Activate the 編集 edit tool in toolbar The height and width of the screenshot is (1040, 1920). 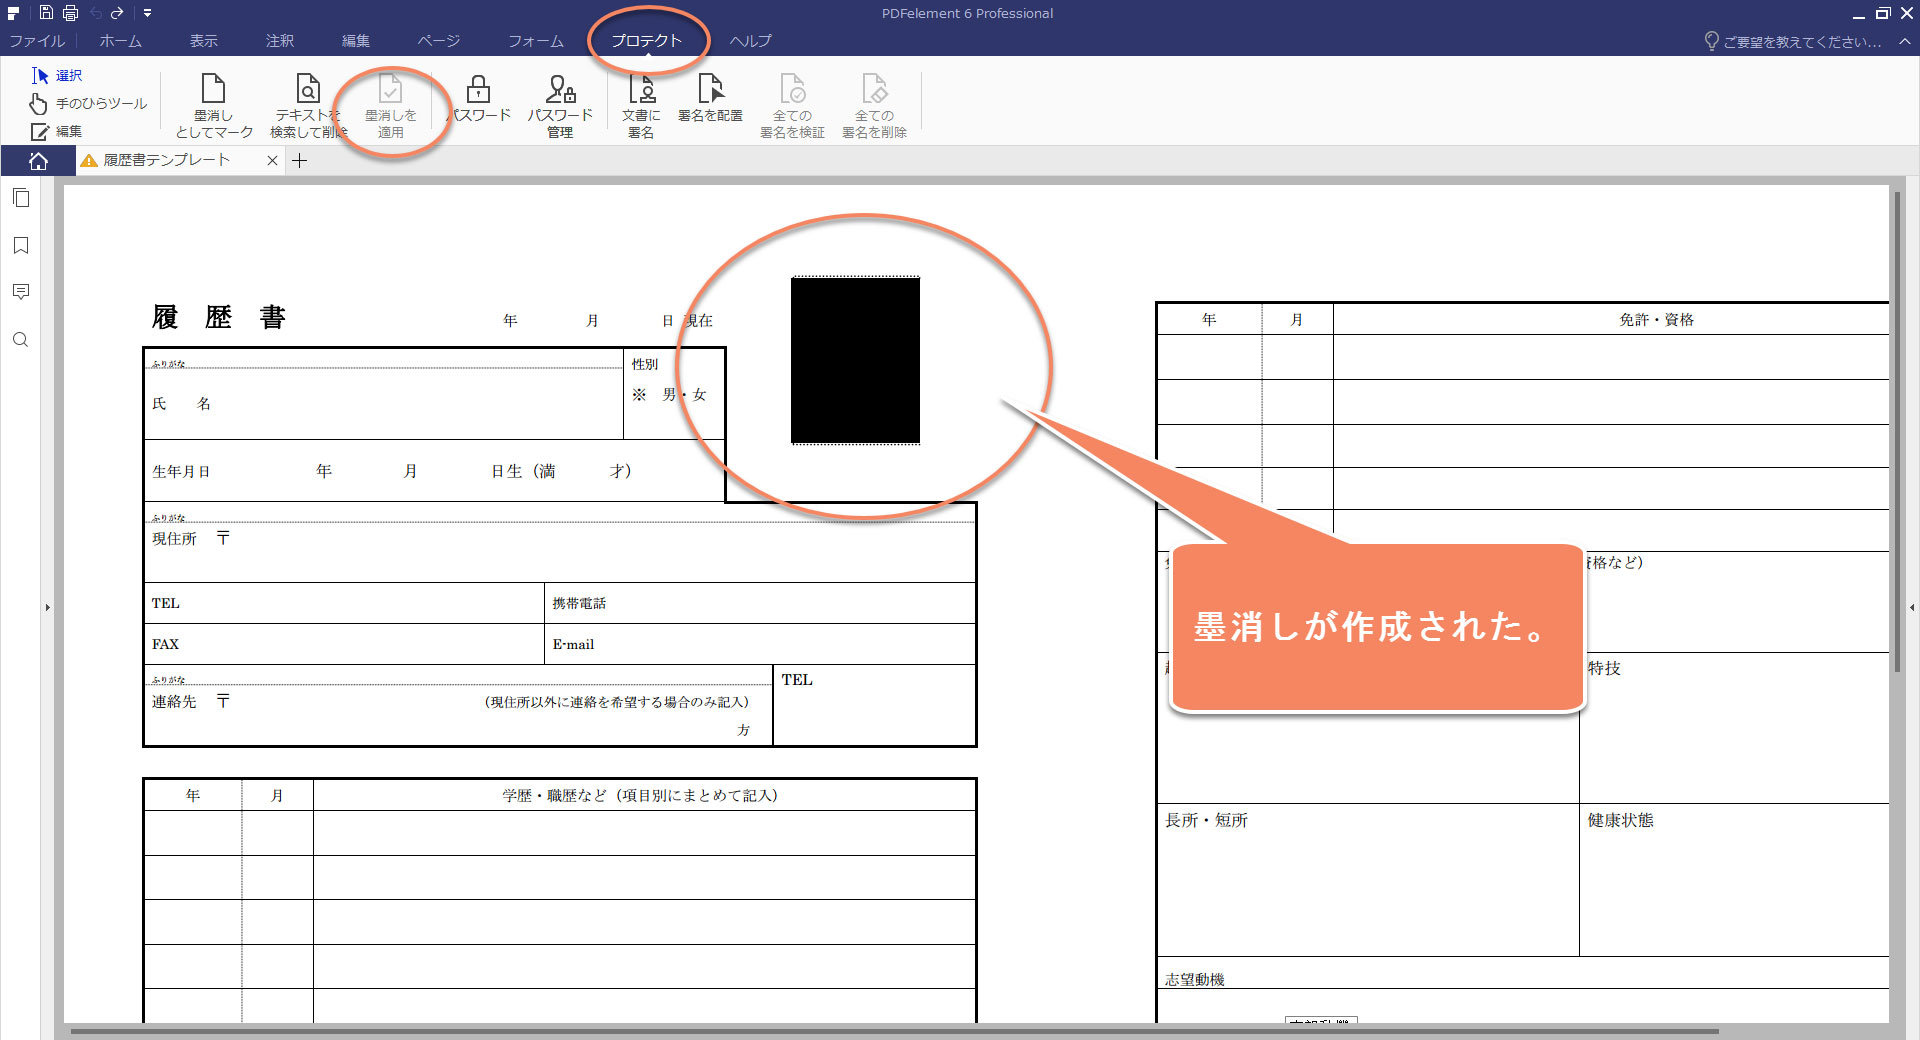(x=57, y=132)
